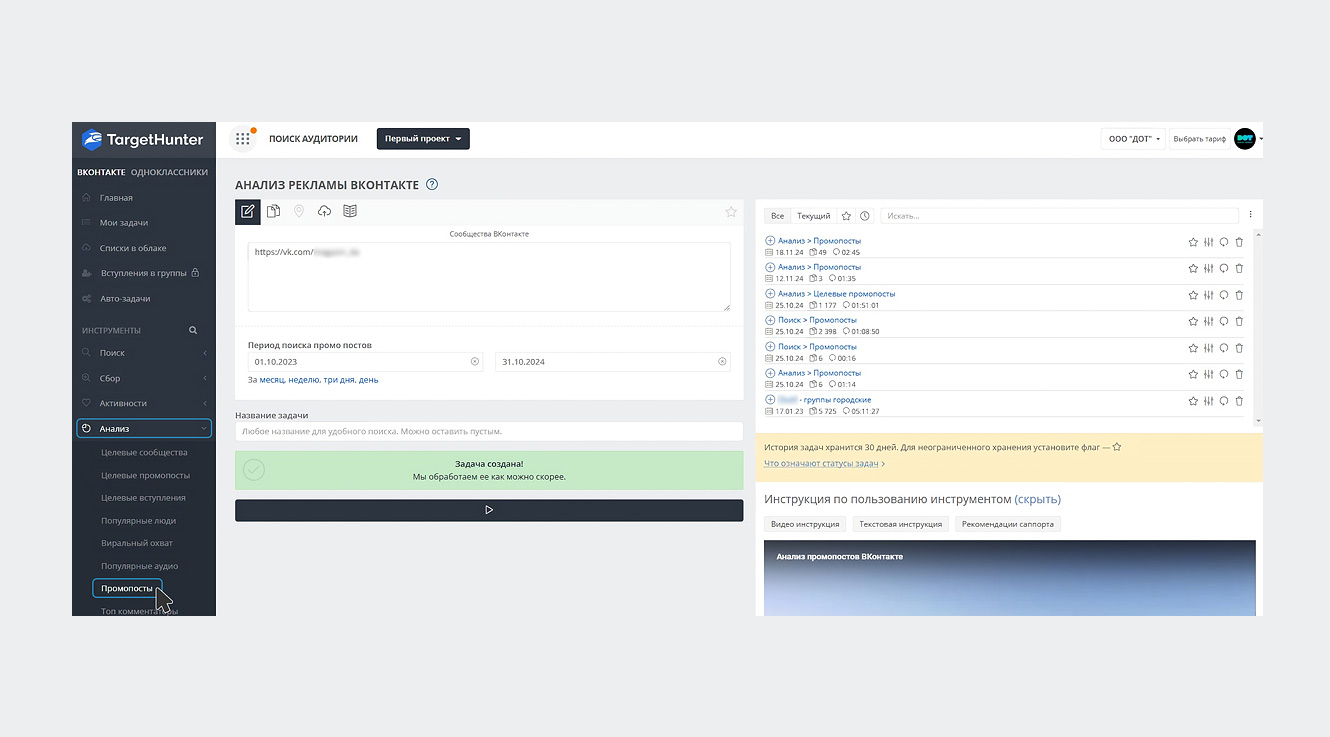Screen dimensions: 1330x737
Task: Expand the Поиск section in sidebar
Action: pyautogui.click(x=146, y=353)
